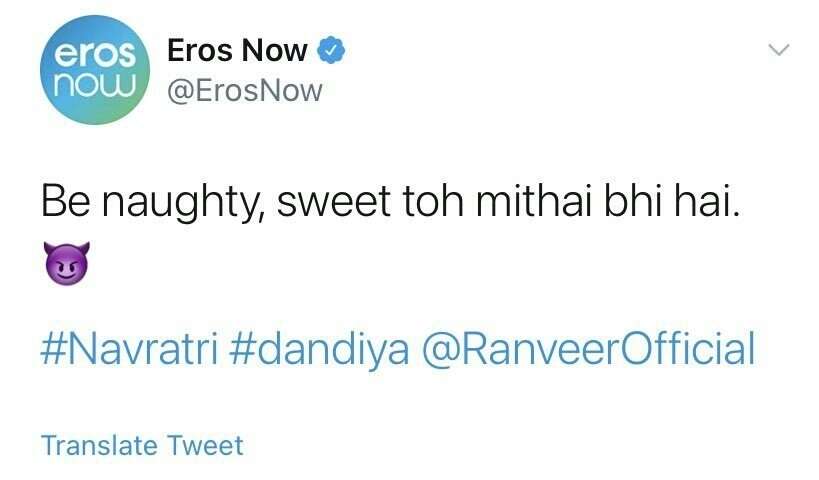Click Translate Tweet
Viewport: 819px width, 480px height.
coord(141,445)
